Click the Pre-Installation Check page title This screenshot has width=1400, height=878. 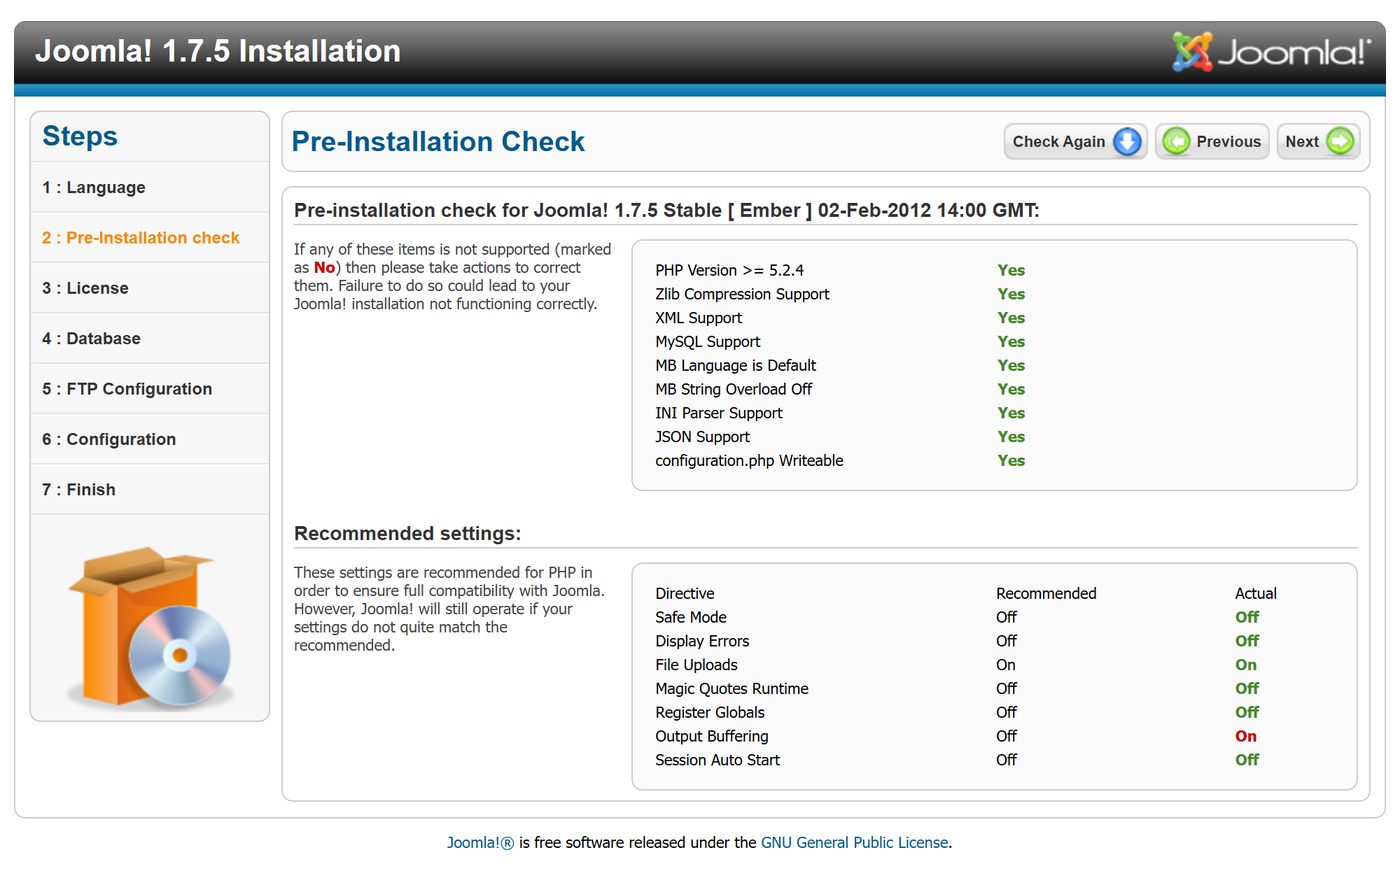[x=438, y=142]
